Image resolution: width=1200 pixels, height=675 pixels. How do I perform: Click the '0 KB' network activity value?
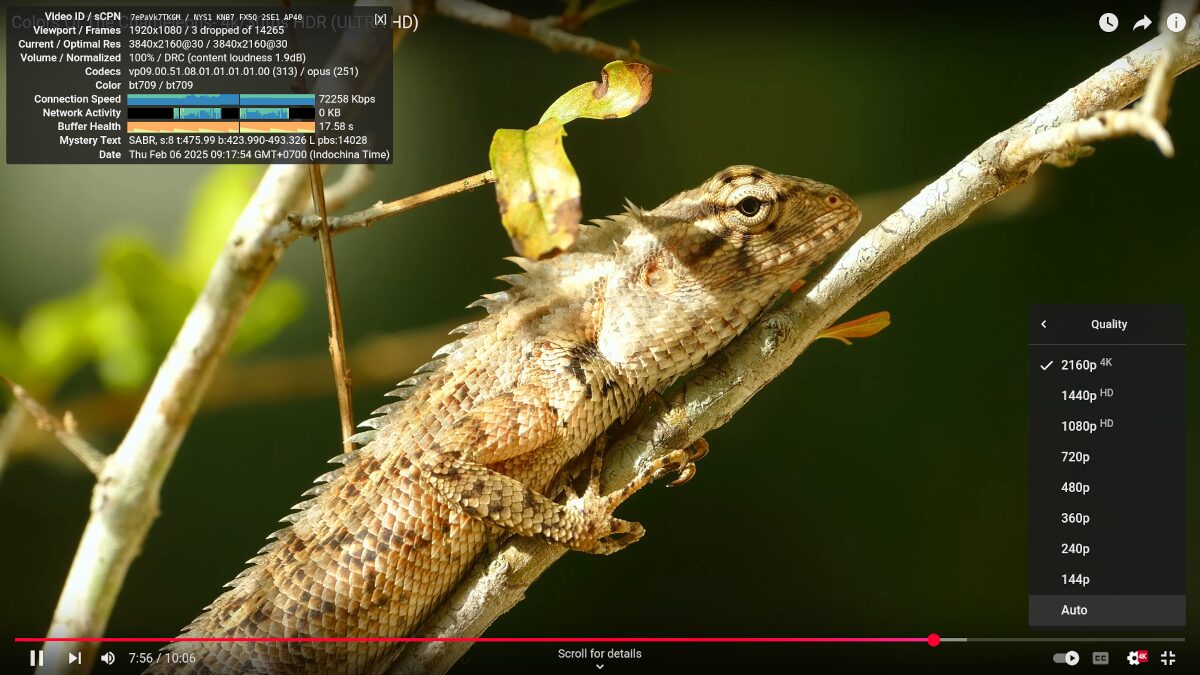330,113
